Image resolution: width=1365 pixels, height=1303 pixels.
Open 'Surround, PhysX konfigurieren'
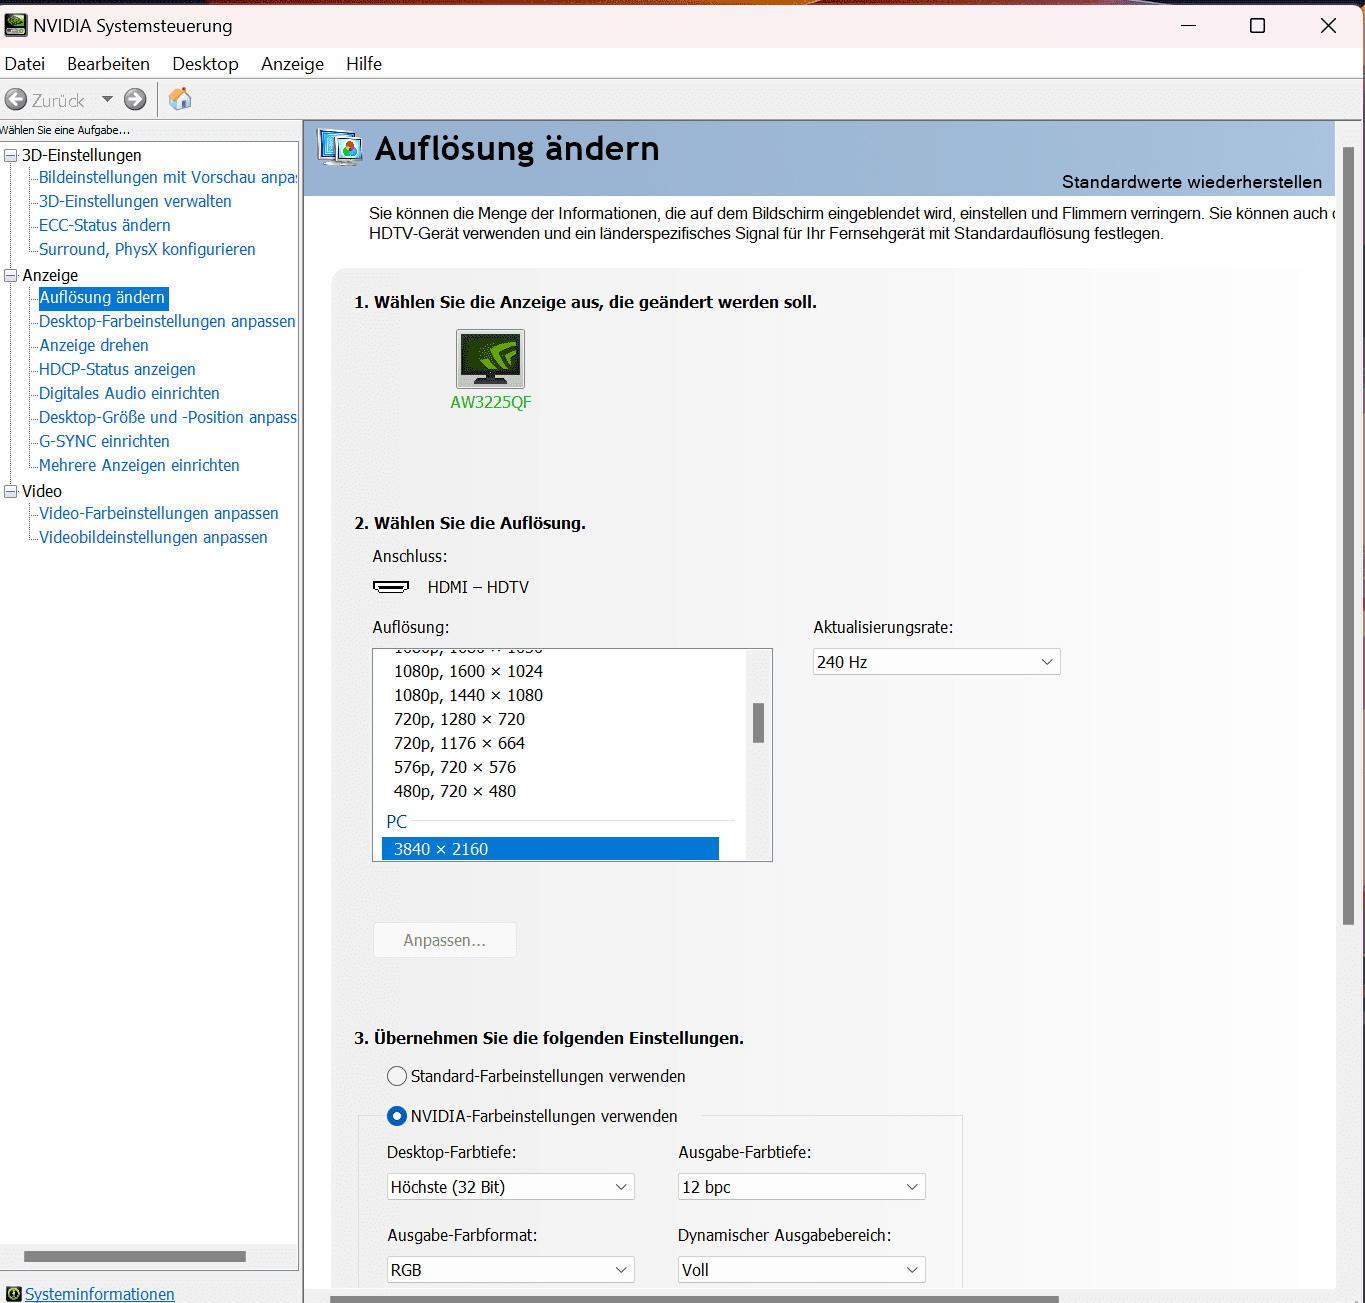coord(147,249)
